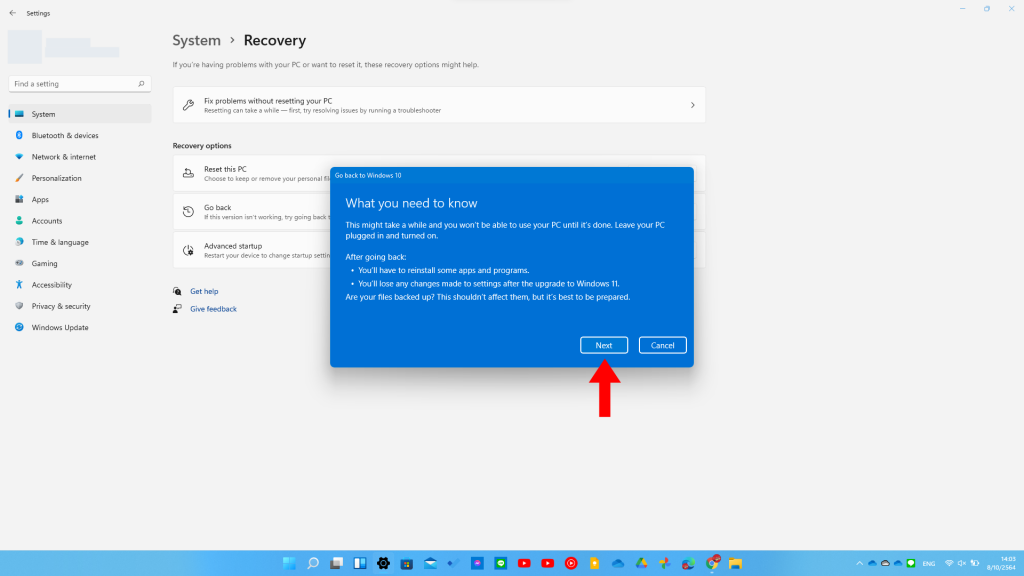Screen dimensions: 1024x576
Task: Click the Gaming controller icon
Action: coord(19,263)
